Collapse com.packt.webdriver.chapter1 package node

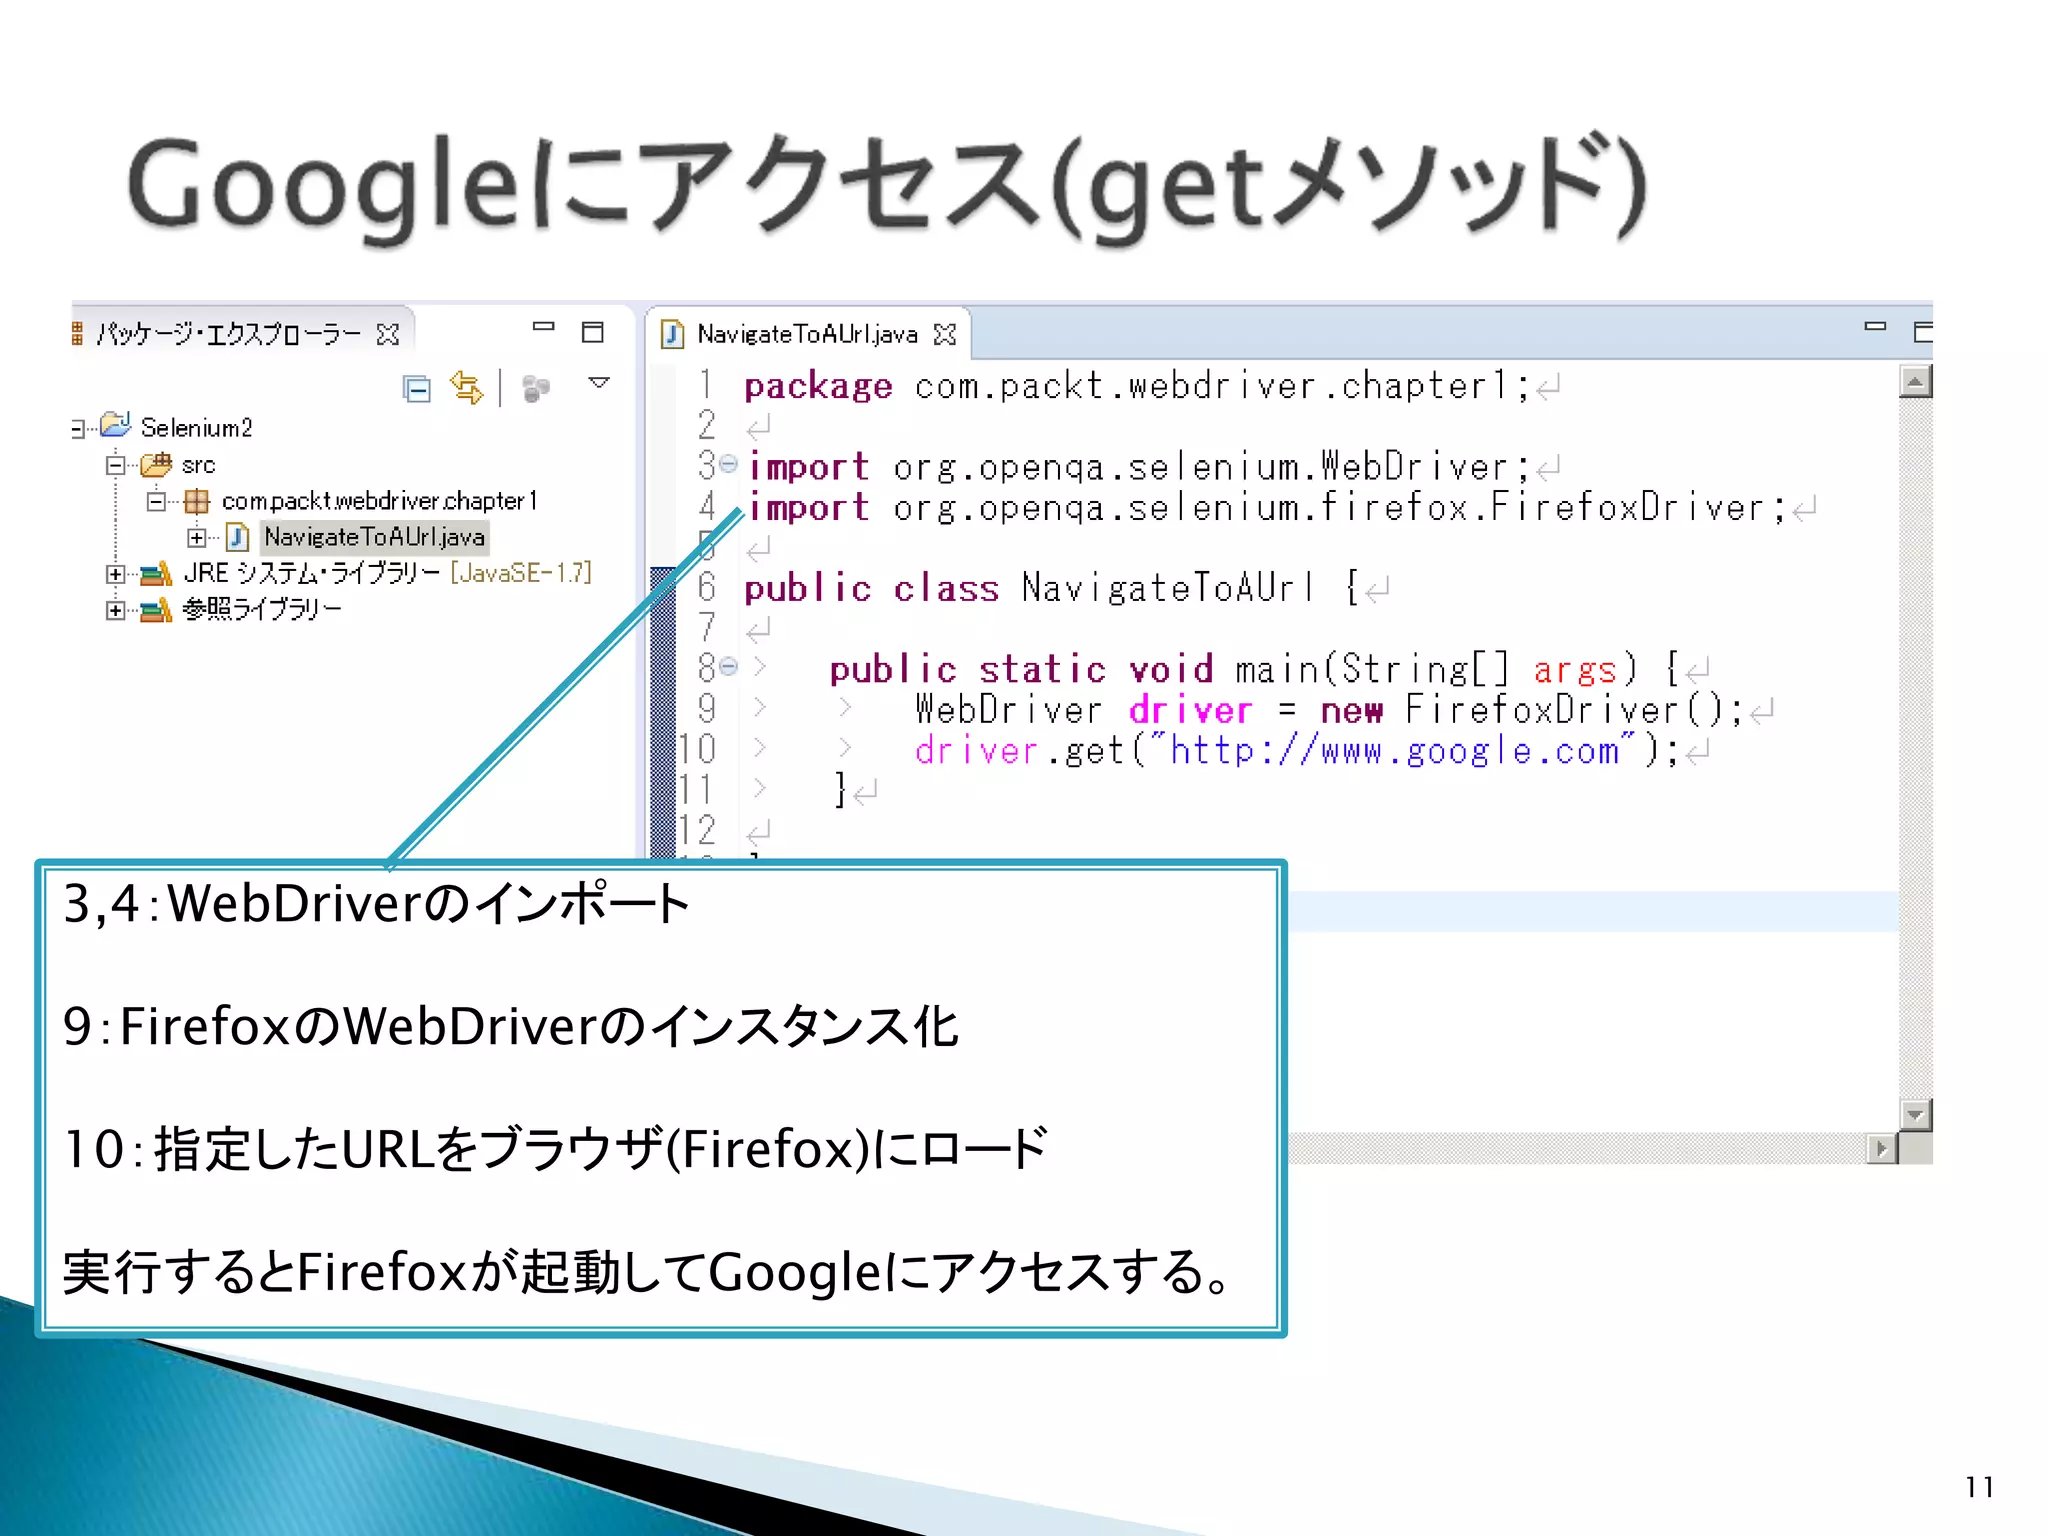coord(156,500)
